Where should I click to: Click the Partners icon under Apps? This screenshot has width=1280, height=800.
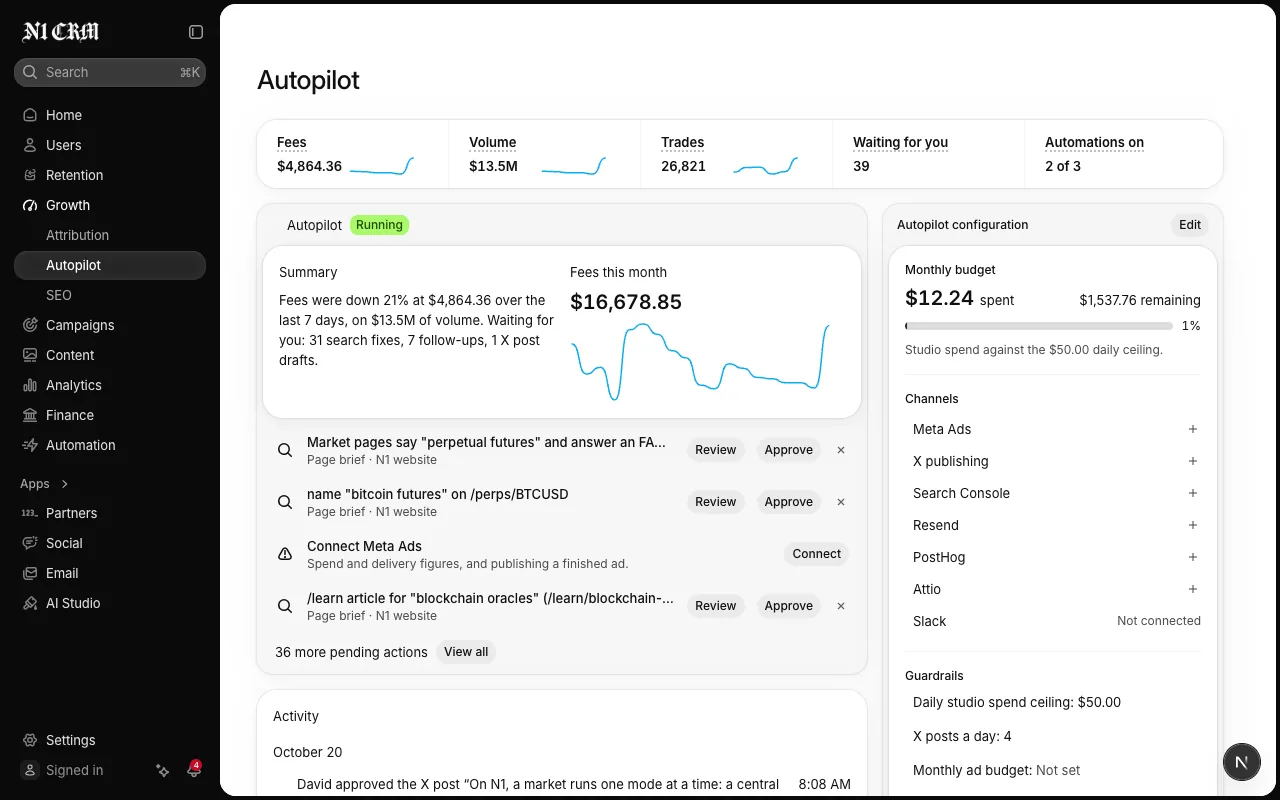click(30, 513)
